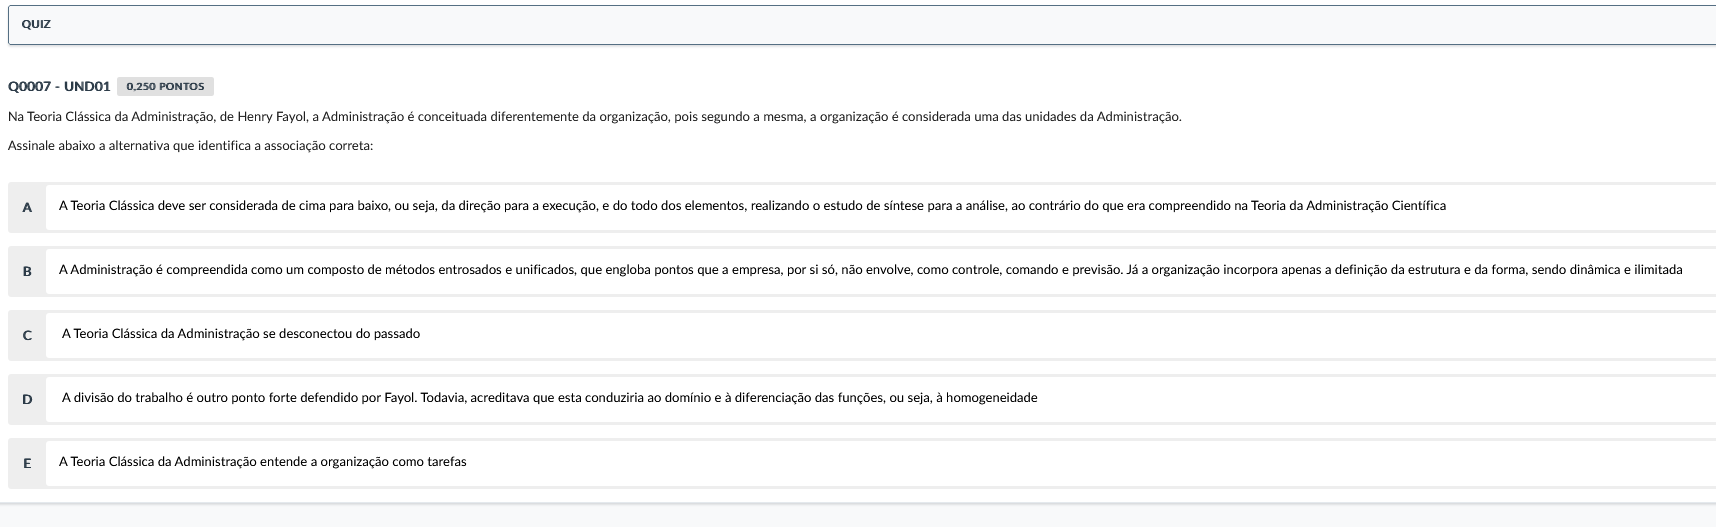Click 'Teoria da Administração Científica' in option A
The height and width of the screenshot is (527, 1716).
(1348, 206)
